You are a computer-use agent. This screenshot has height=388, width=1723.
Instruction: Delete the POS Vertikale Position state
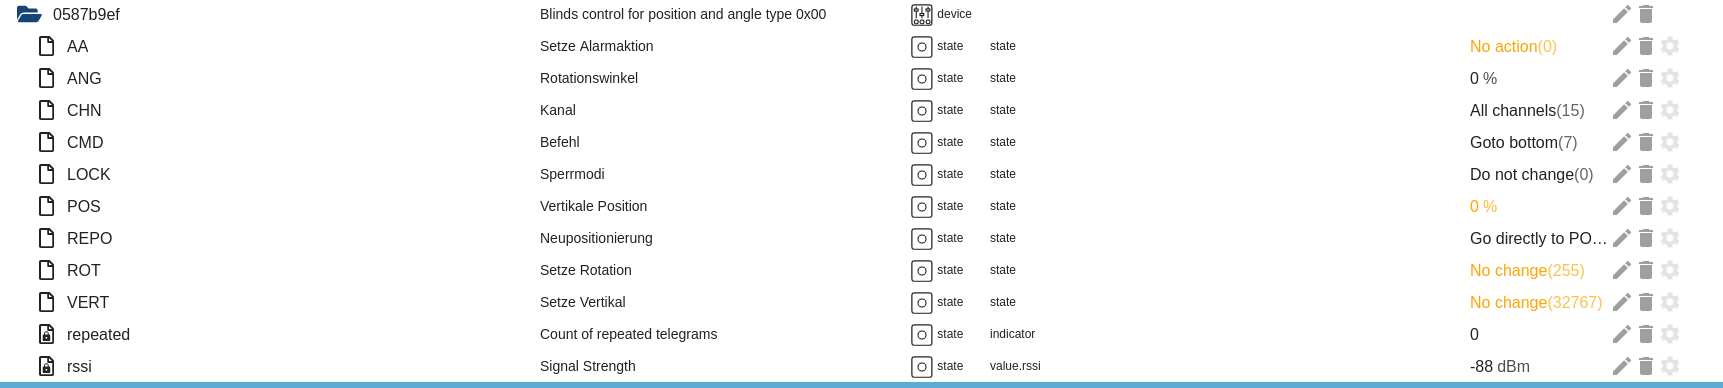(1646, 206)
